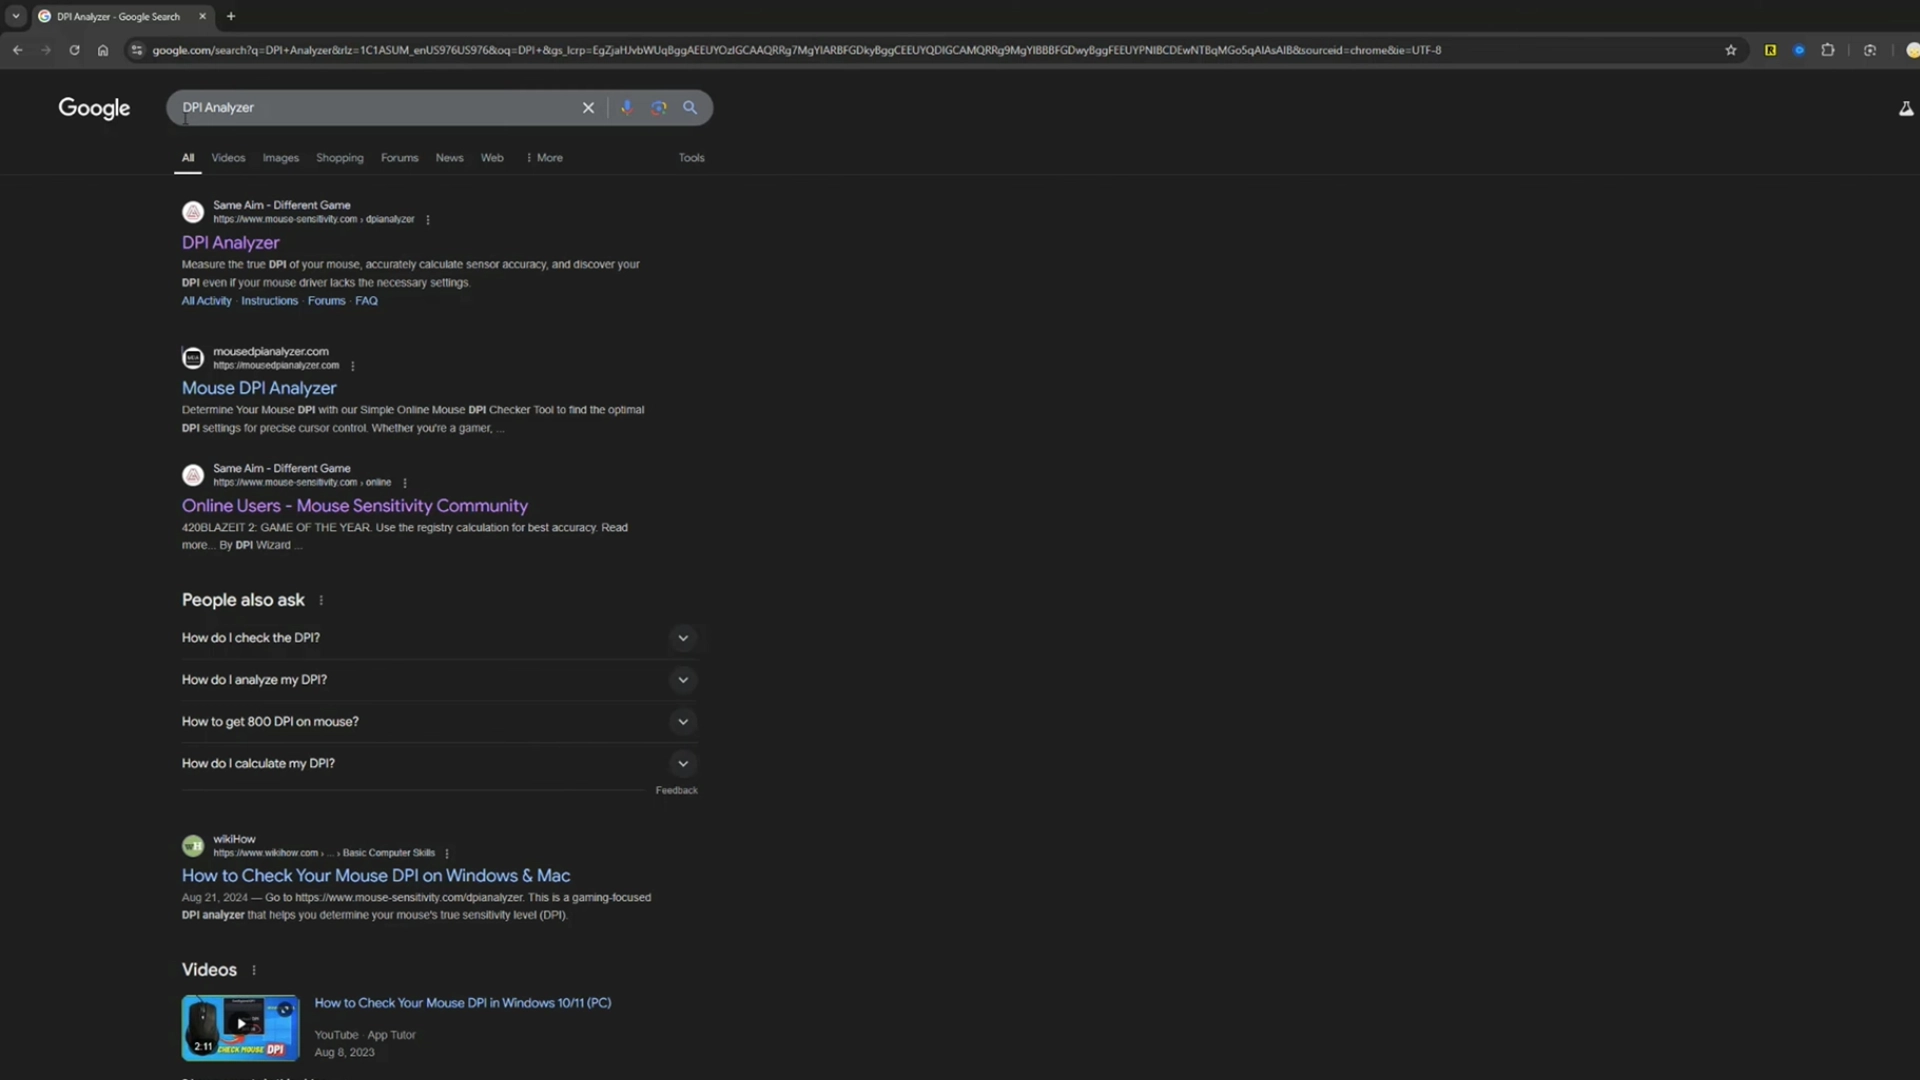
Task: Start voice search with microphone icon
Action: click(627, 108)
